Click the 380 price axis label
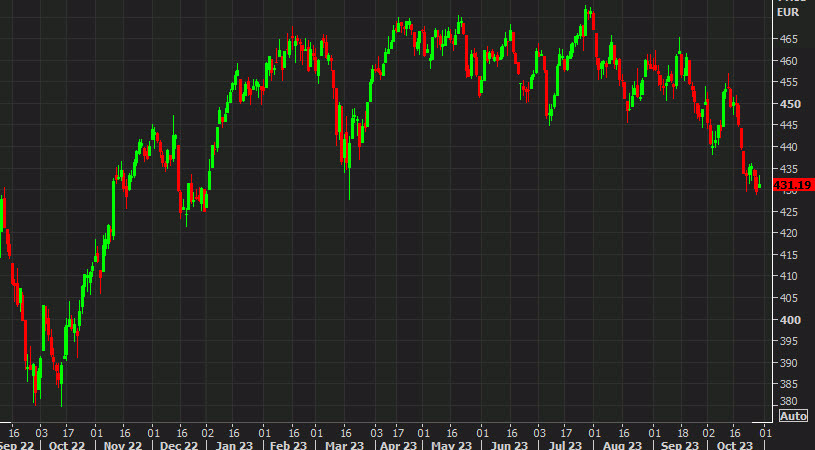 pos(788,402)
